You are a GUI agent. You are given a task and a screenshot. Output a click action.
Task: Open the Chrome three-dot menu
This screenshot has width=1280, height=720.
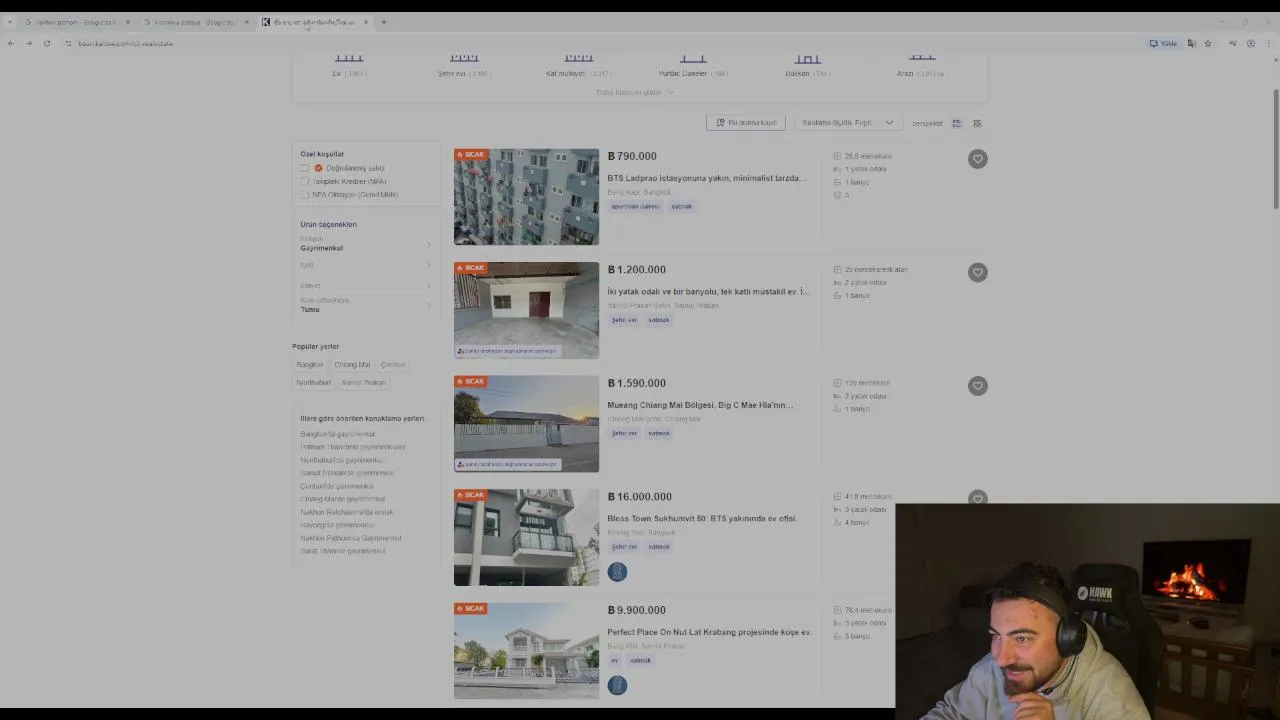(1267, 43)
